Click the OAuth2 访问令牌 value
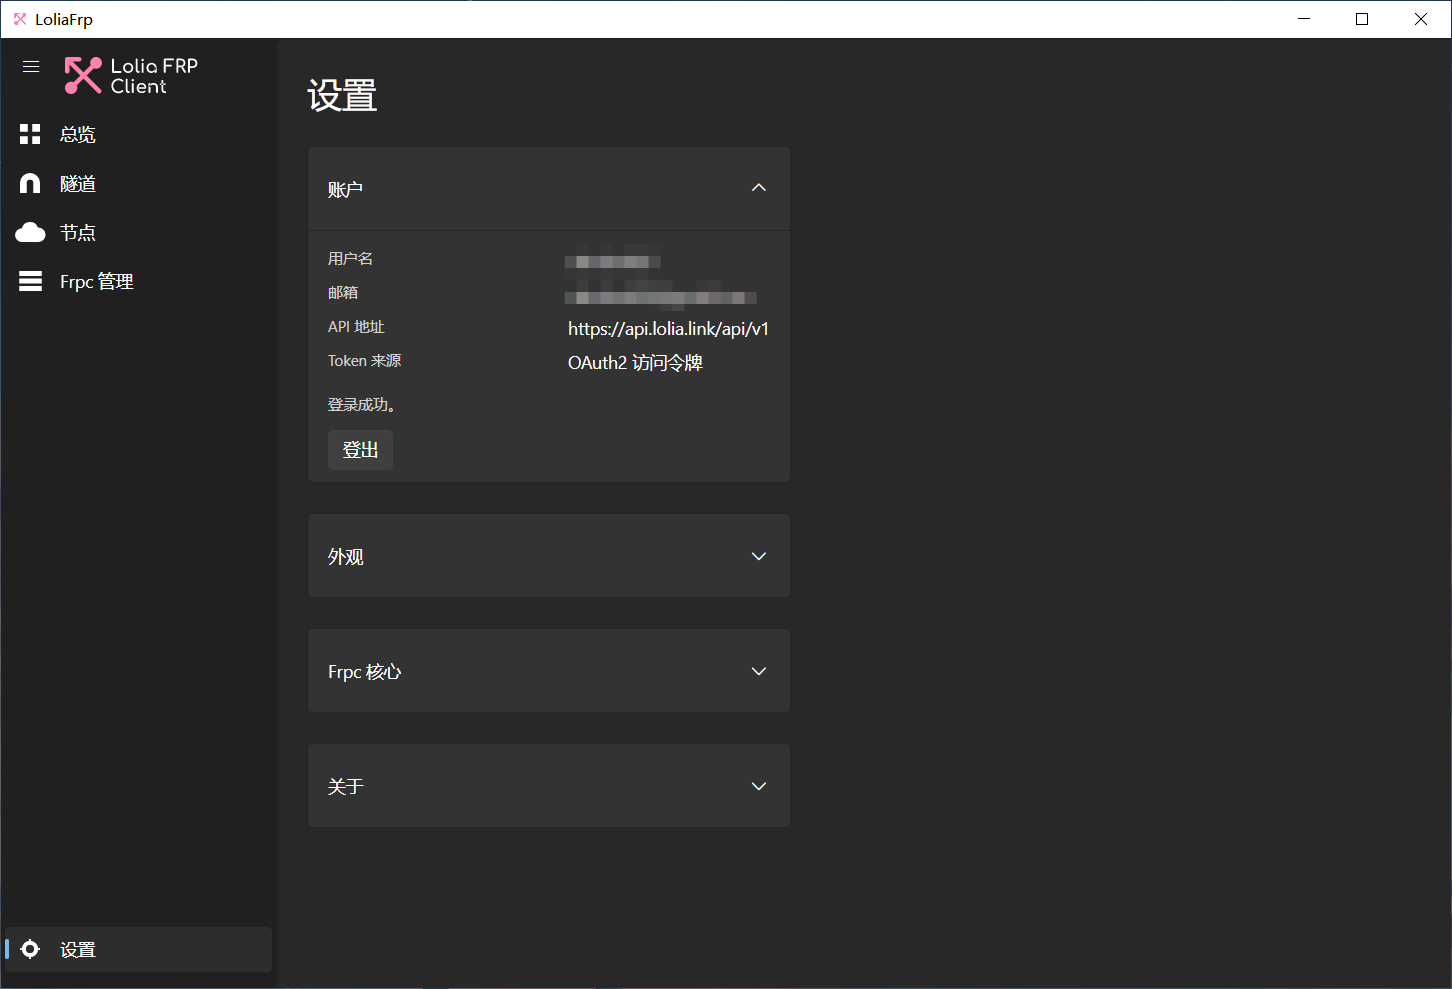The height and width of the screenshot is (989, 1452). pos(635,363)
